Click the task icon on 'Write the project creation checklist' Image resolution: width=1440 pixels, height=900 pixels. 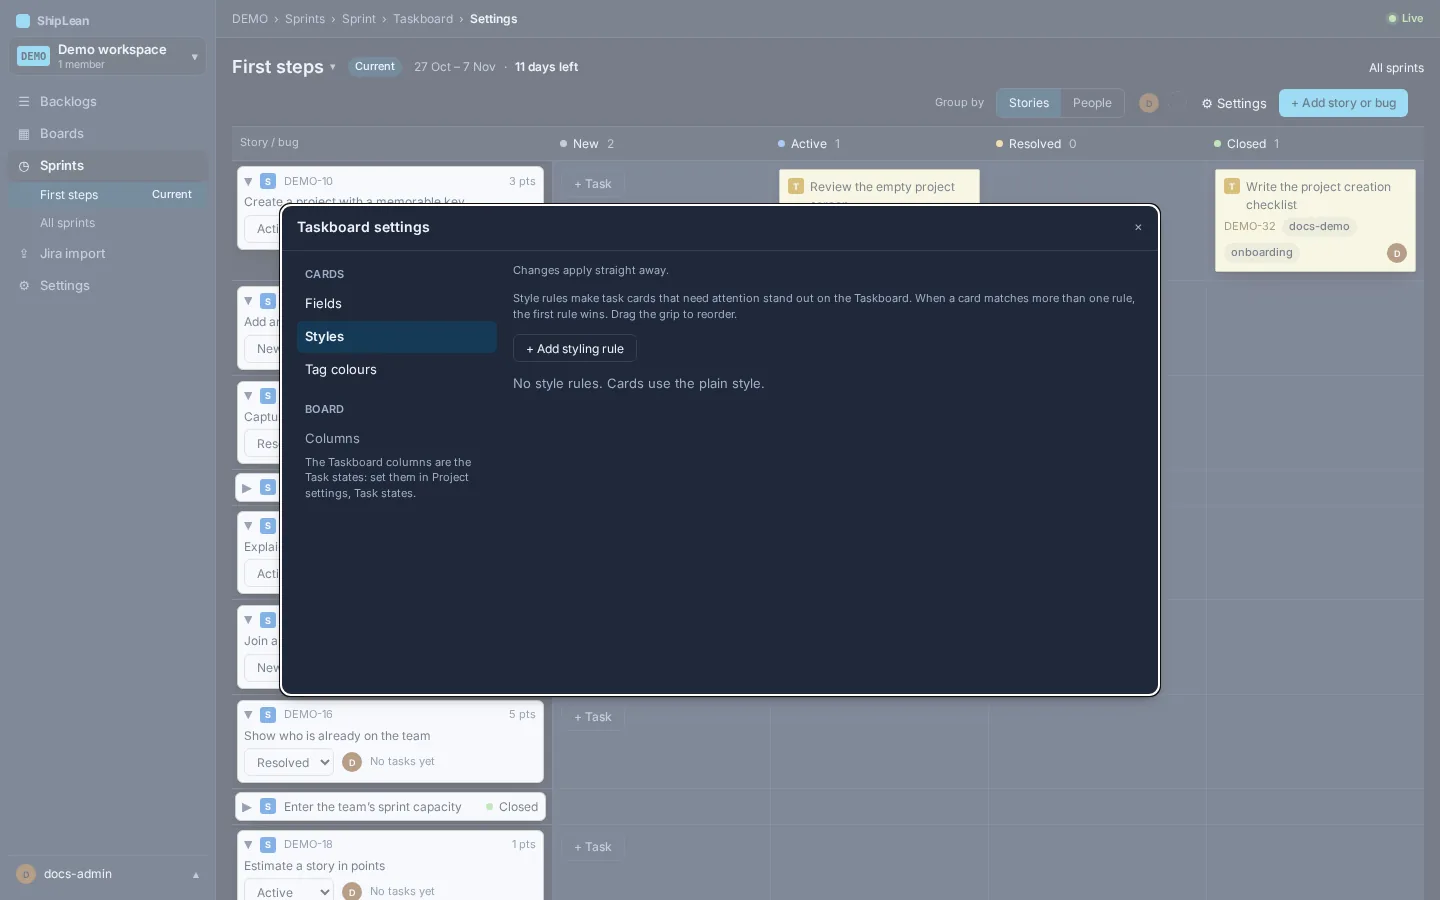pyautogui.click(x=1232, y=187)
